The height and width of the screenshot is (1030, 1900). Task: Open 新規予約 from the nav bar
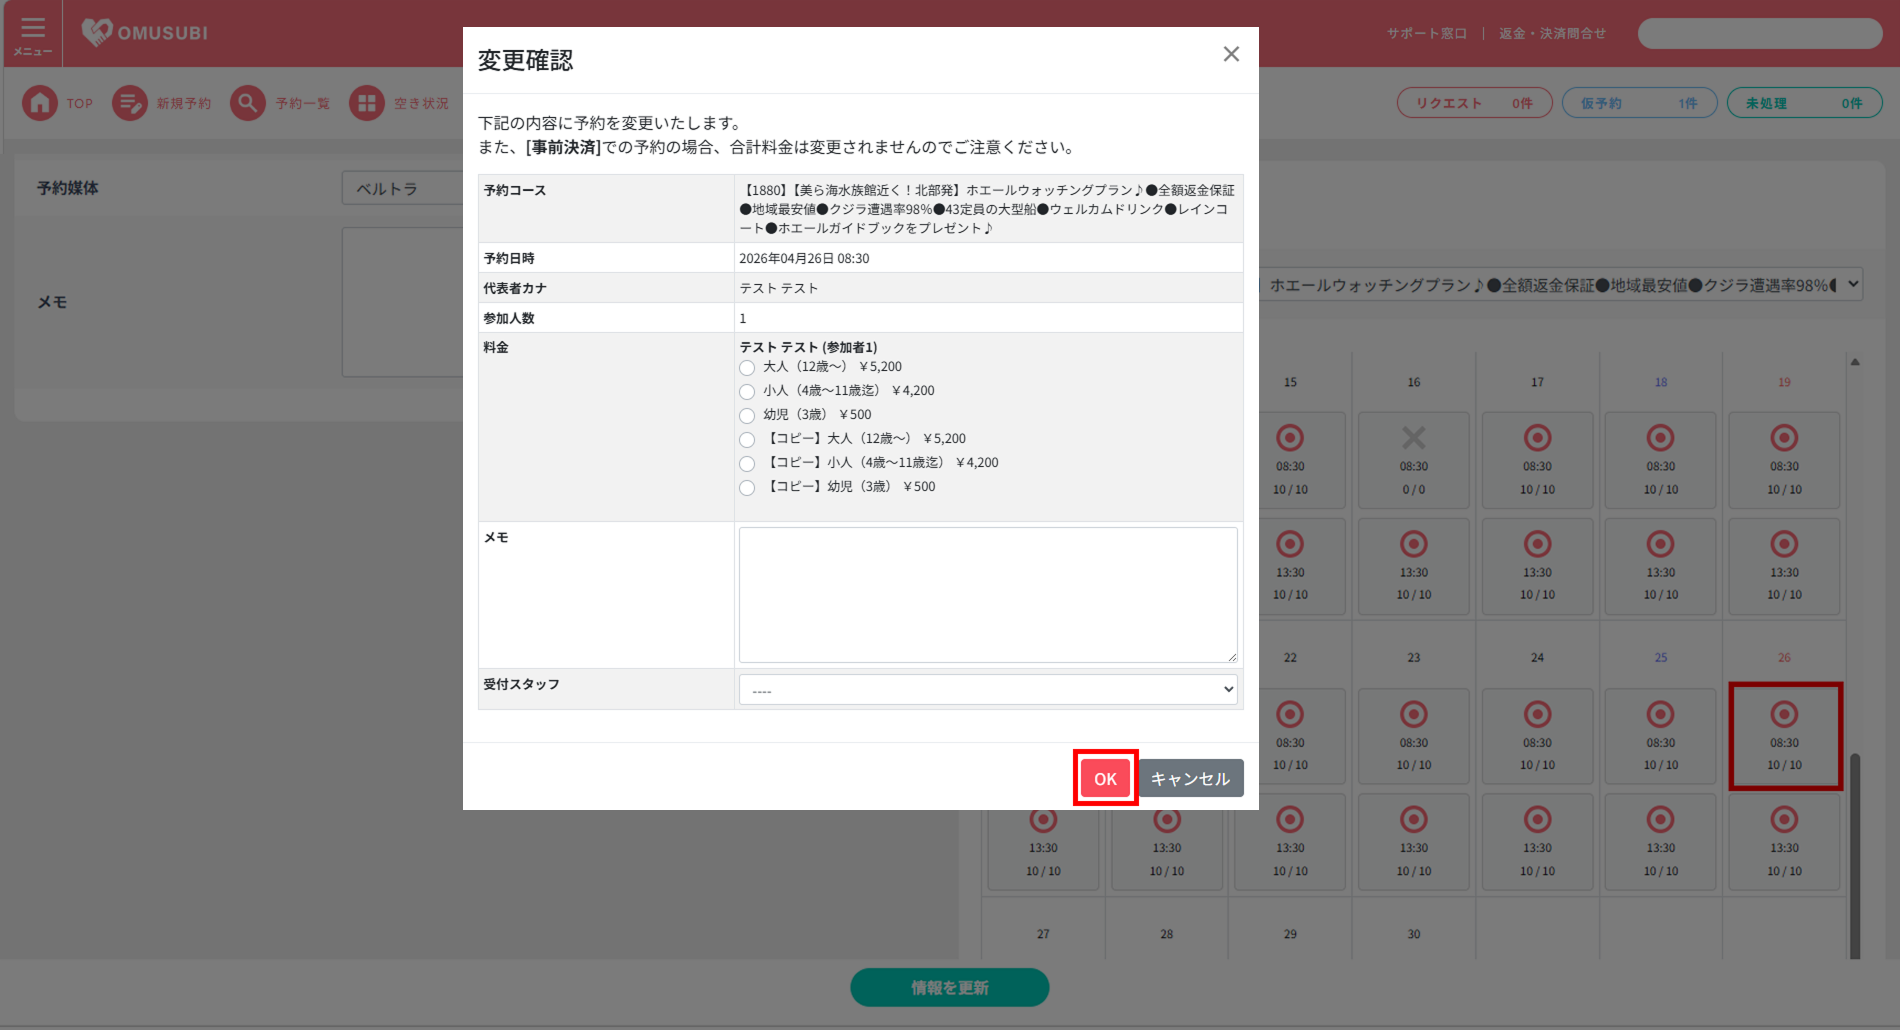point(162,103)
